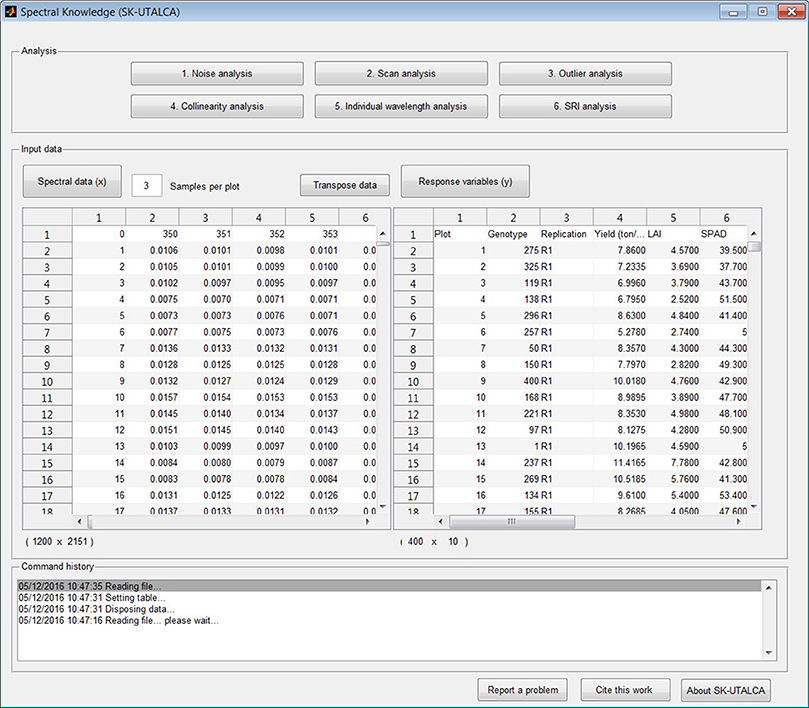This screenshot has height=708, width=809.
Task: Load Response variables (y) file
Action: [x=465, y=182]
